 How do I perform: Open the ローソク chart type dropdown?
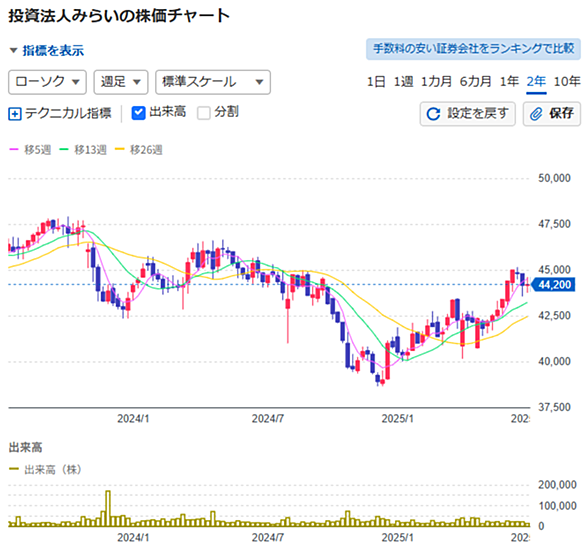47,82
